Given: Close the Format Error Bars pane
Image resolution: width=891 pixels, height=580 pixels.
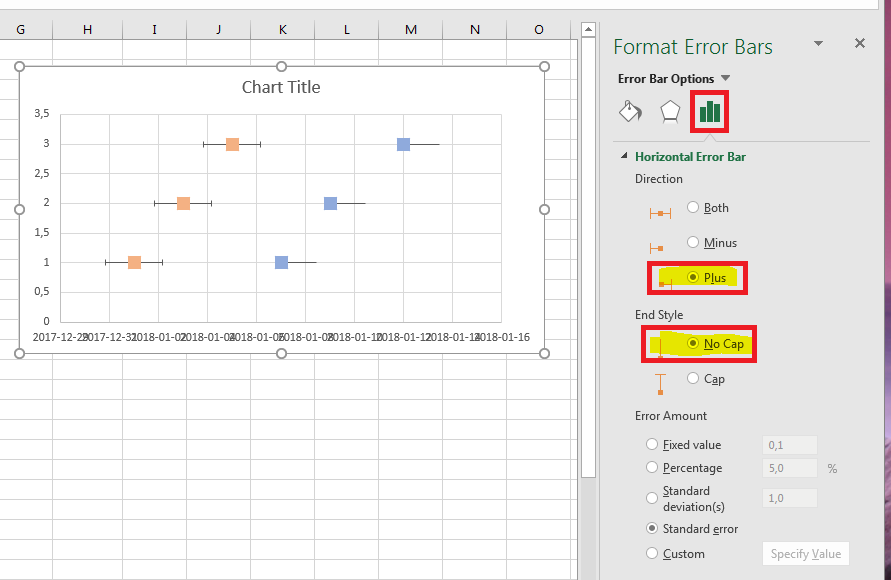Looking at the screenshot, I should tap(860, 43).
